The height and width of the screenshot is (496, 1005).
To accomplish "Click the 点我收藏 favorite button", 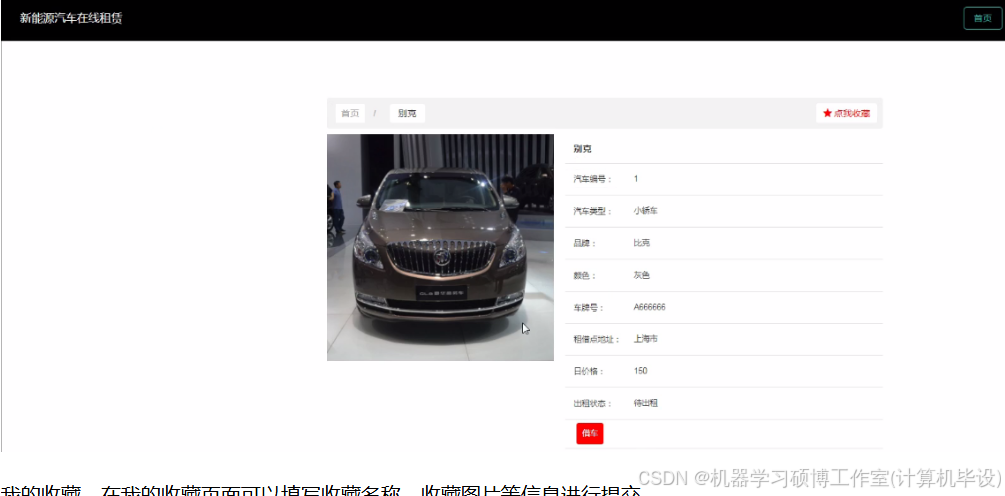I will (x=846, y=113).
